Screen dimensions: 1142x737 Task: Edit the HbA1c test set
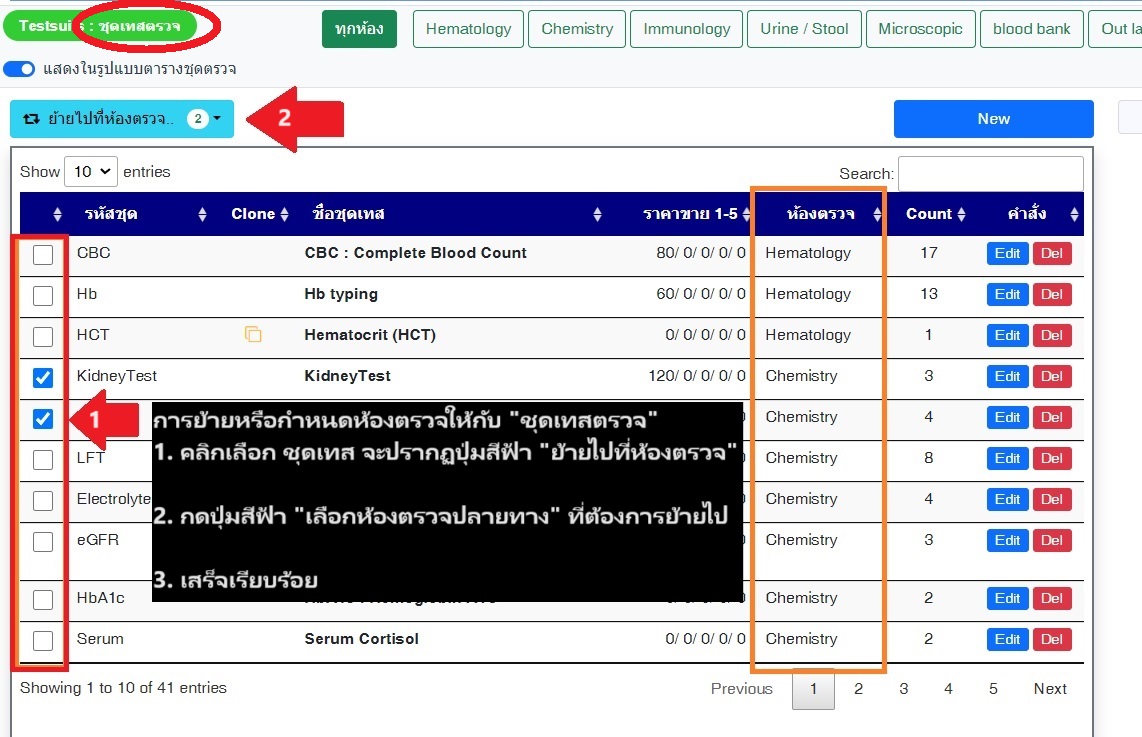click(1007, 598)
